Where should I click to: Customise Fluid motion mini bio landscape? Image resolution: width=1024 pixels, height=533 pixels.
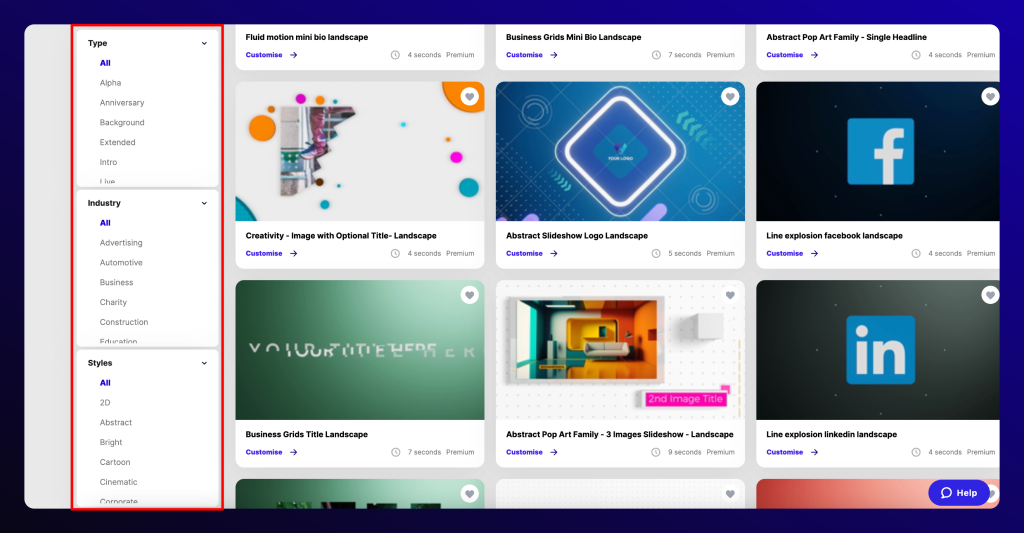264,55
